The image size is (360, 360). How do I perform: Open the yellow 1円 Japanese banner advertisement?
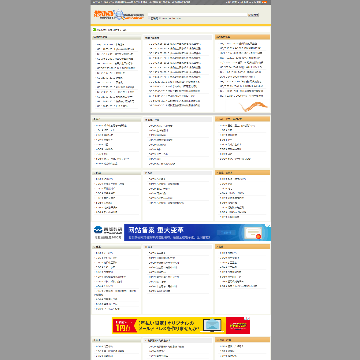pyautogui.click(x=181, y=325)
